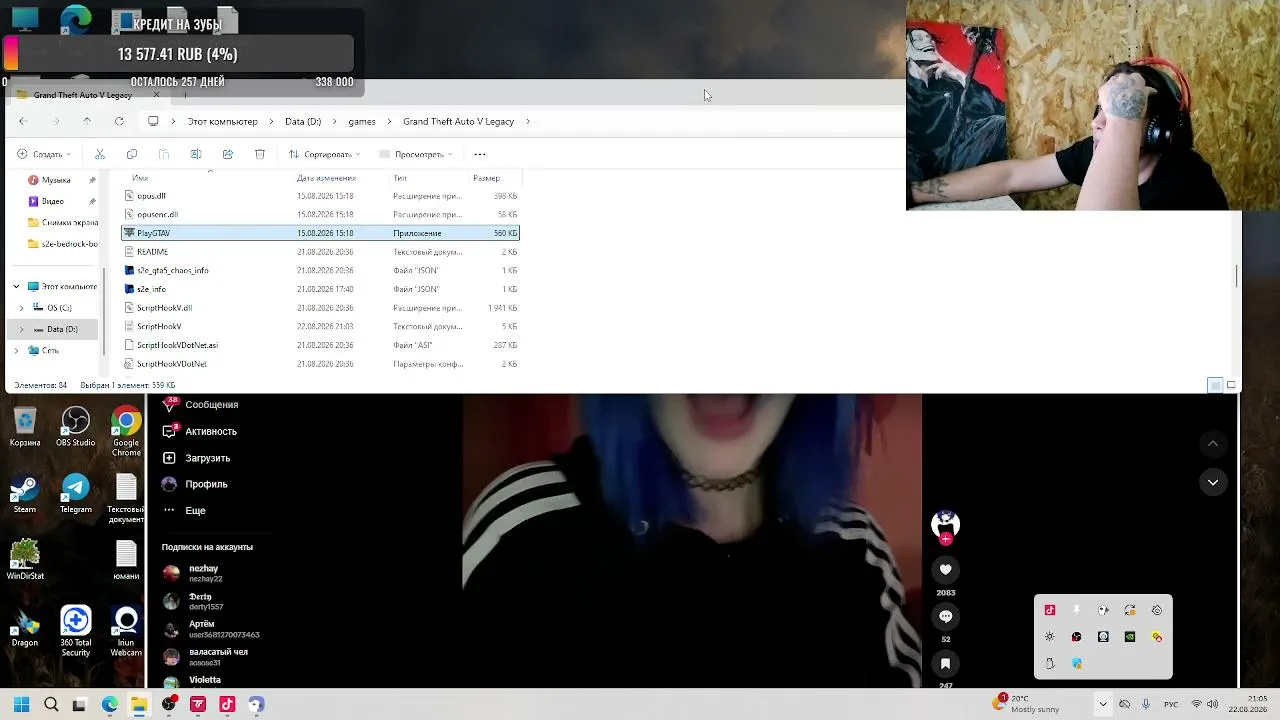1280x720 pixels.
Task: Switch to large icons view in Explorer status bar
Action: click(x=1231, y=385)
